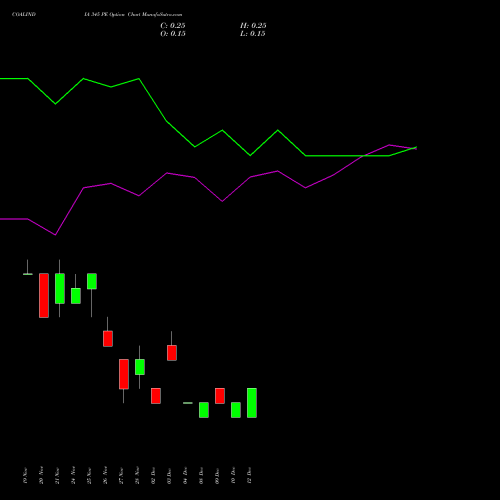The width and height of the screenshot is (500, 500).
Task: Click the '08 Dec' date label
Action: (201, 475)
